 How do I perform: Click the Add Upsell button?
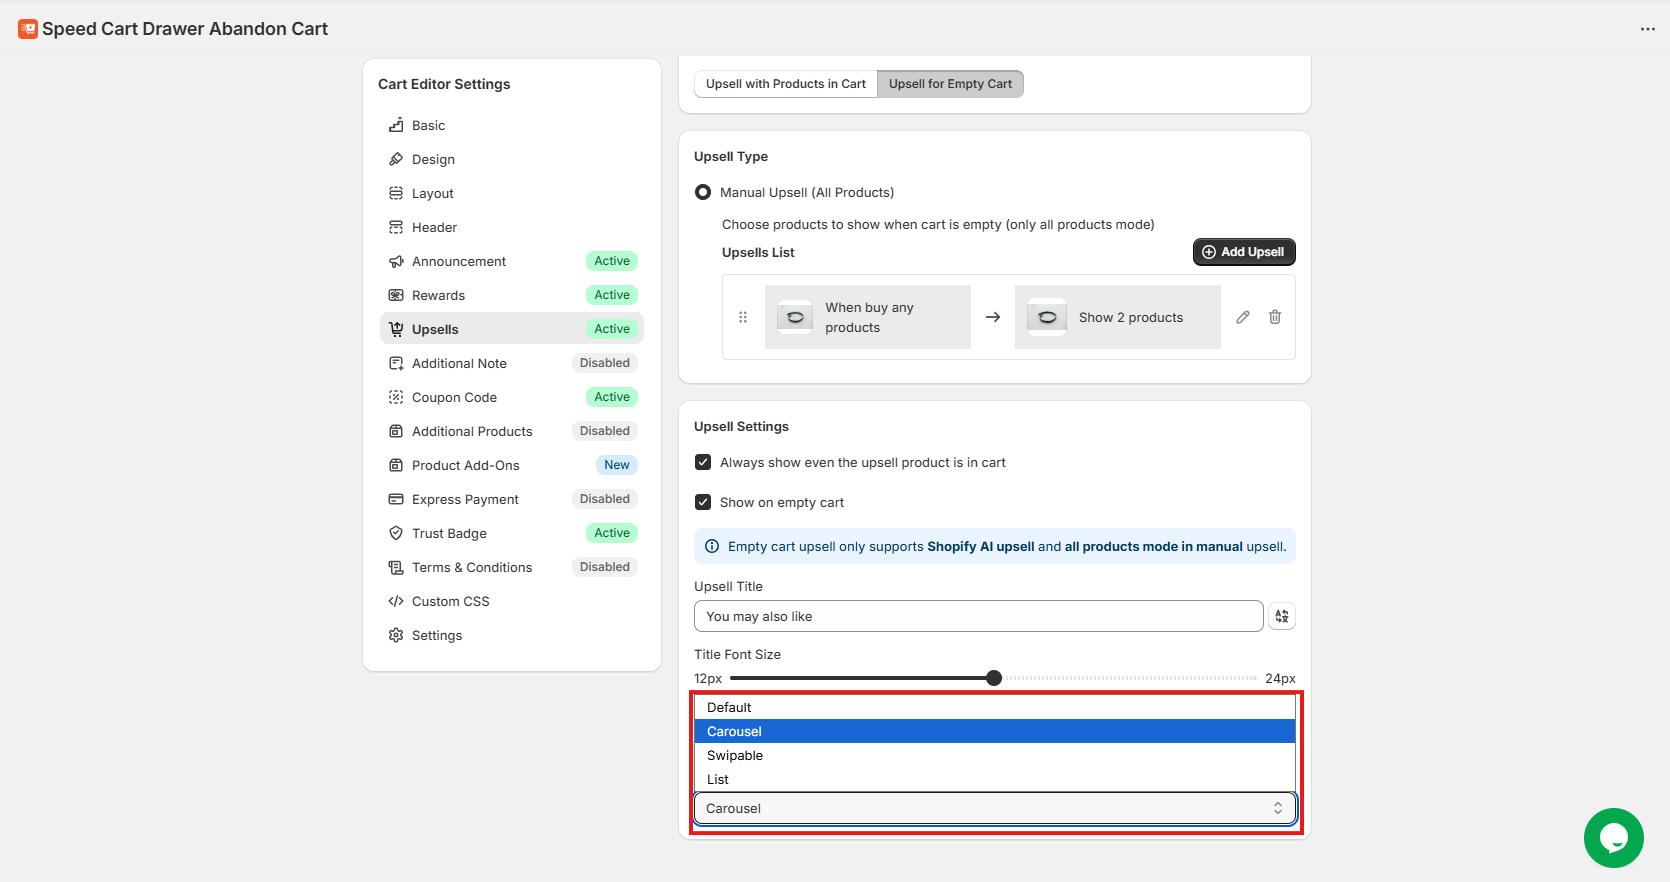[1243, 252]
